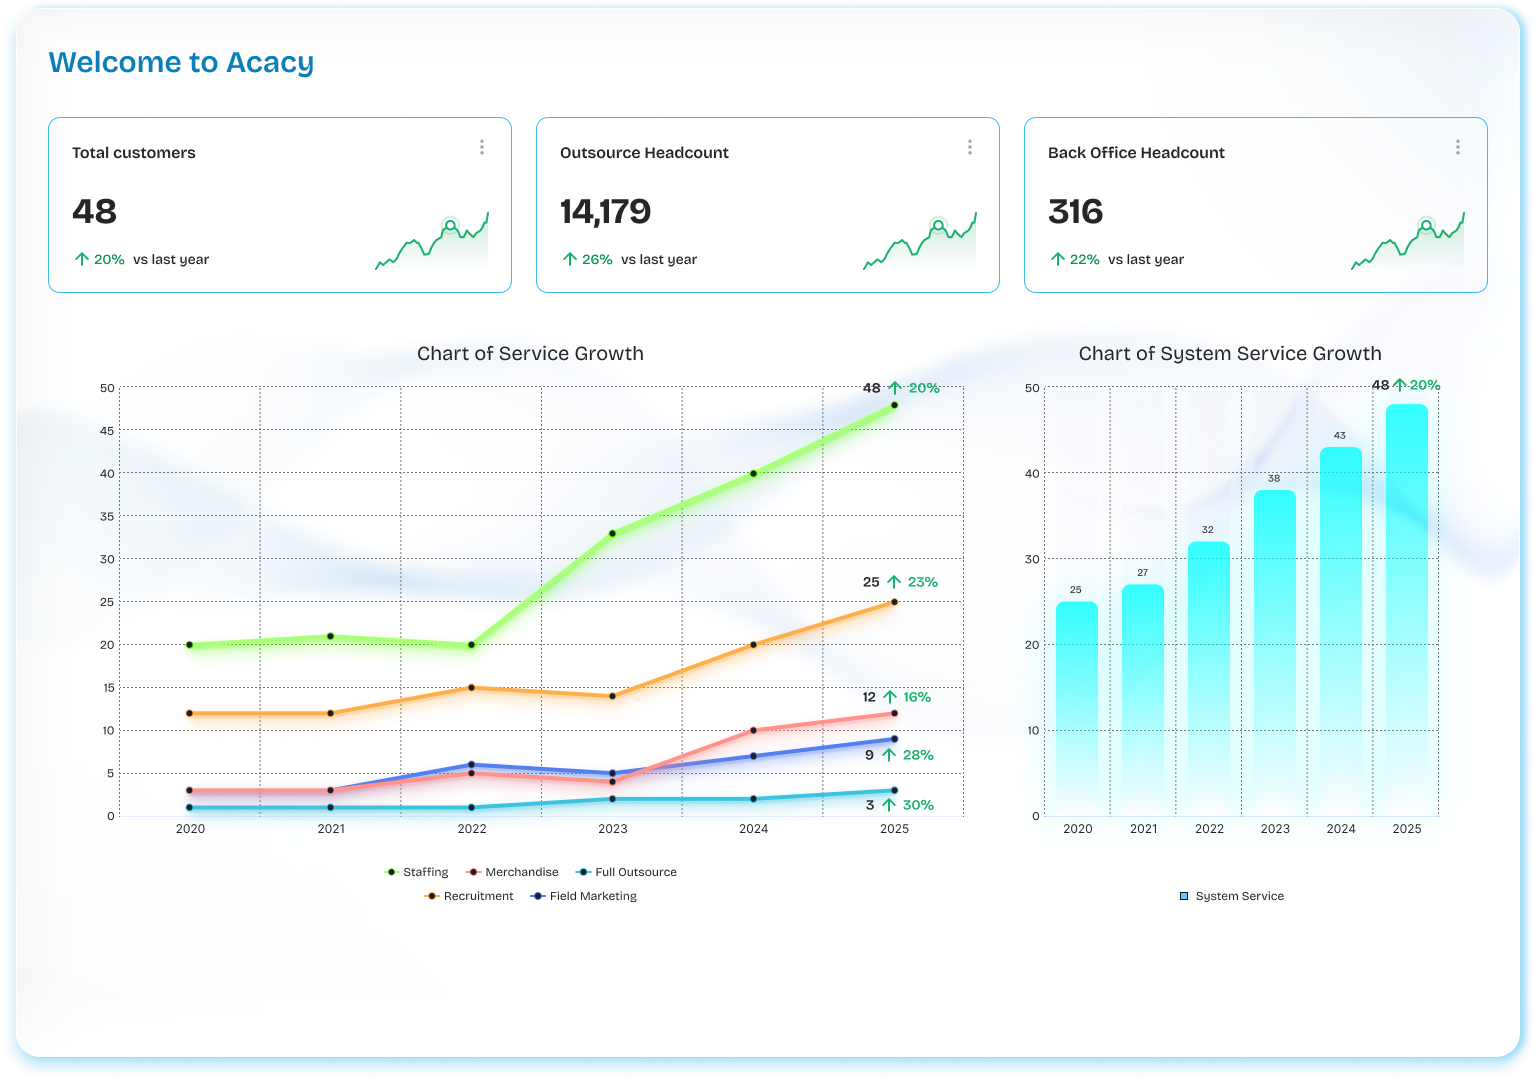Image resolution: width=1536 pixels, height=1081 pixels.
Task: Toggle Staffing series in chart legend
Action: pyautogui.click(x=417, y=872)
